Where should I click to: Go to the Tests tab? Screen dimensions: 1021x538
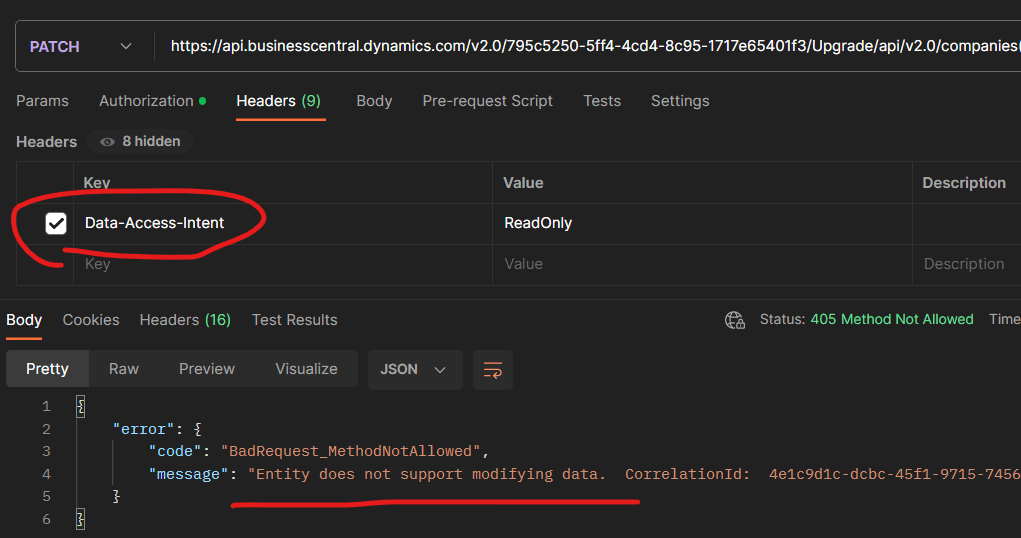click(602, 101)
